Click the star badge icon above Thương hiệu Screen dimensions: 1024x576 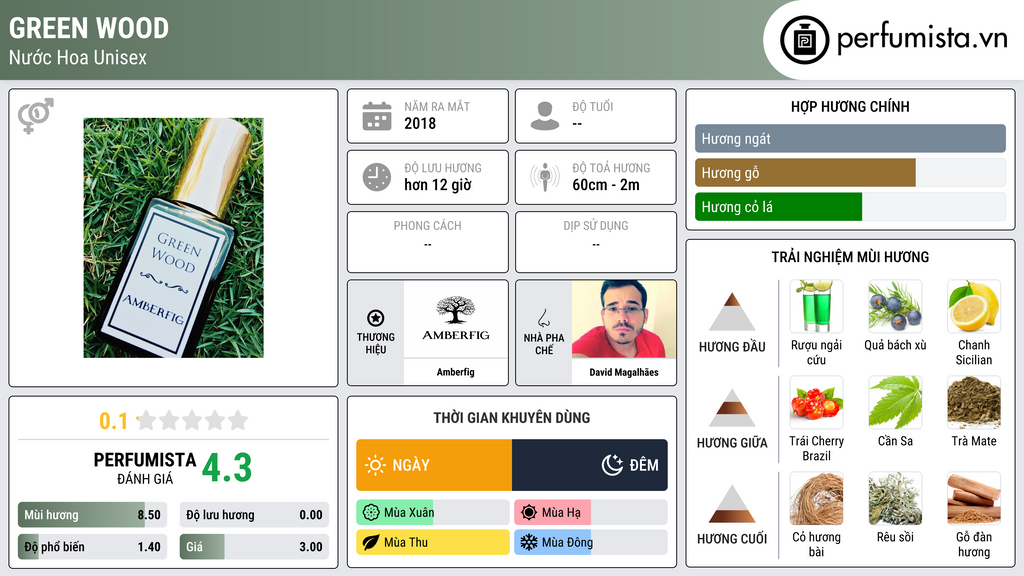(376, 318)
